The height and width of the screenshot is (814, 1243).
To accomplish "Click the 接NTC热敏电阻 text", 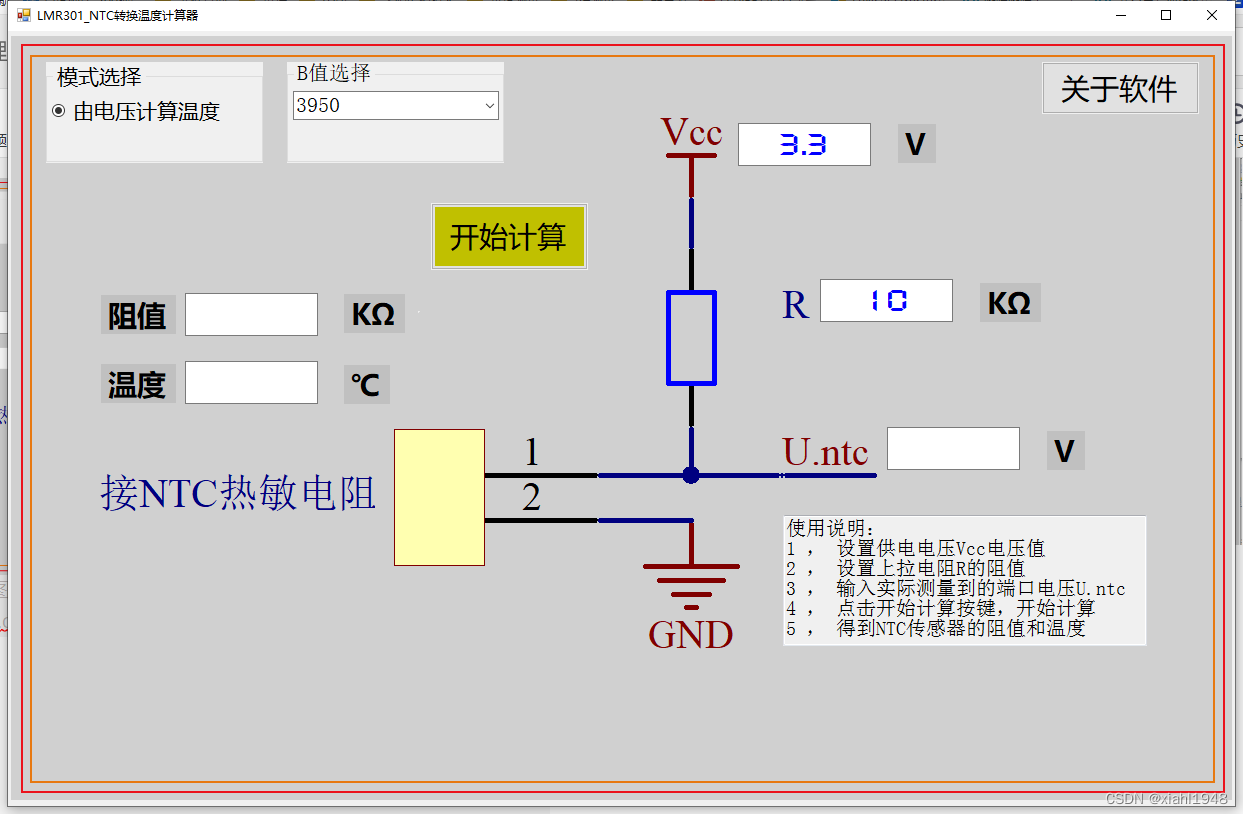I will pyautogui.click(x=238, y=493).
